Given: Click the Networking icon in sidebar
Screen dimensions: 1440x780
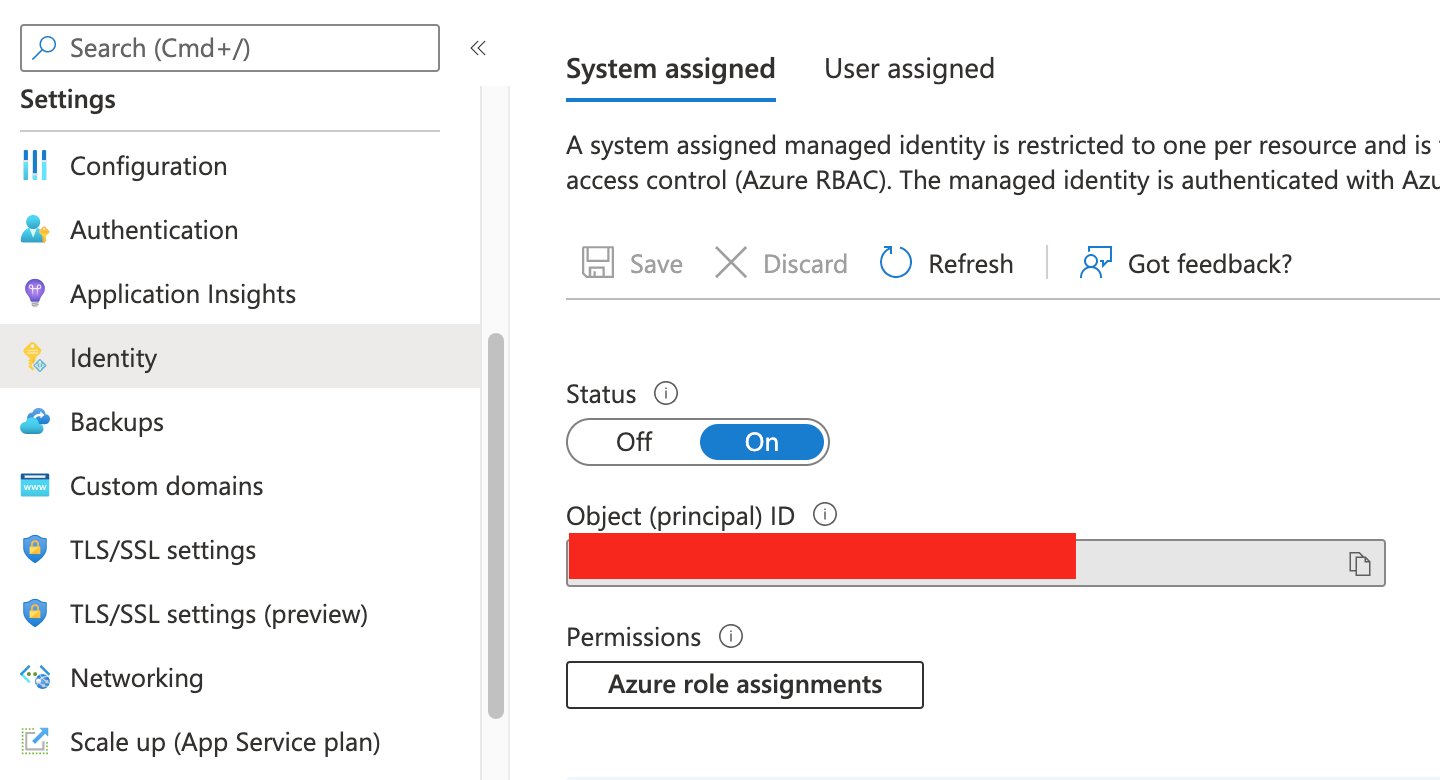Looking at the screenshot, I should tap(34, 678).
